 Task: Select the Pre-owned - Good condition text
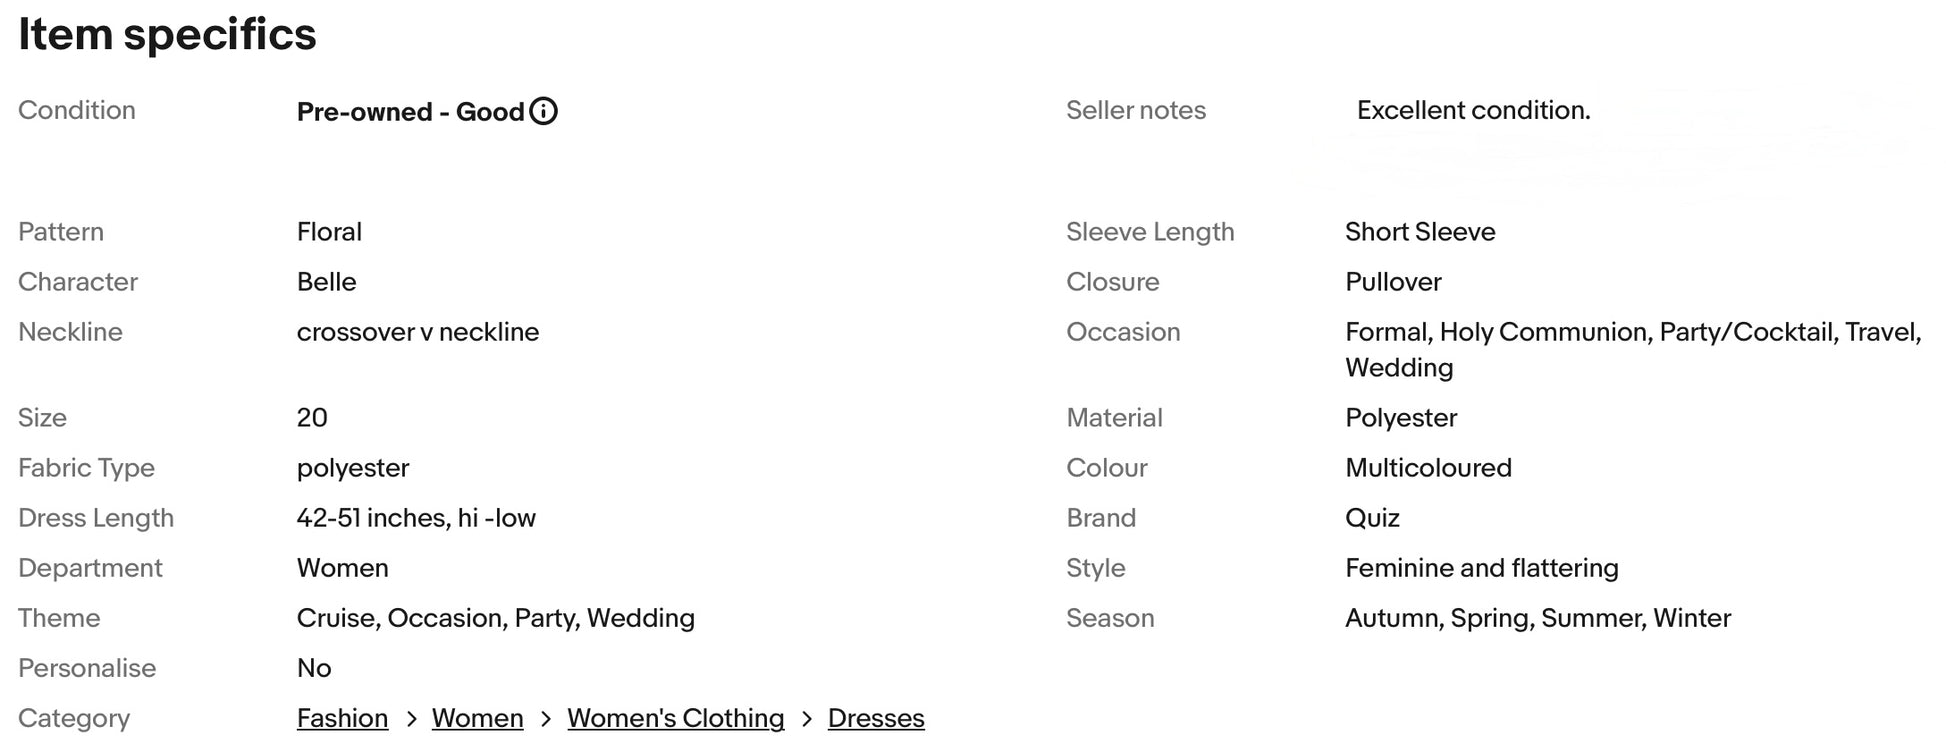tap(410, 112)
